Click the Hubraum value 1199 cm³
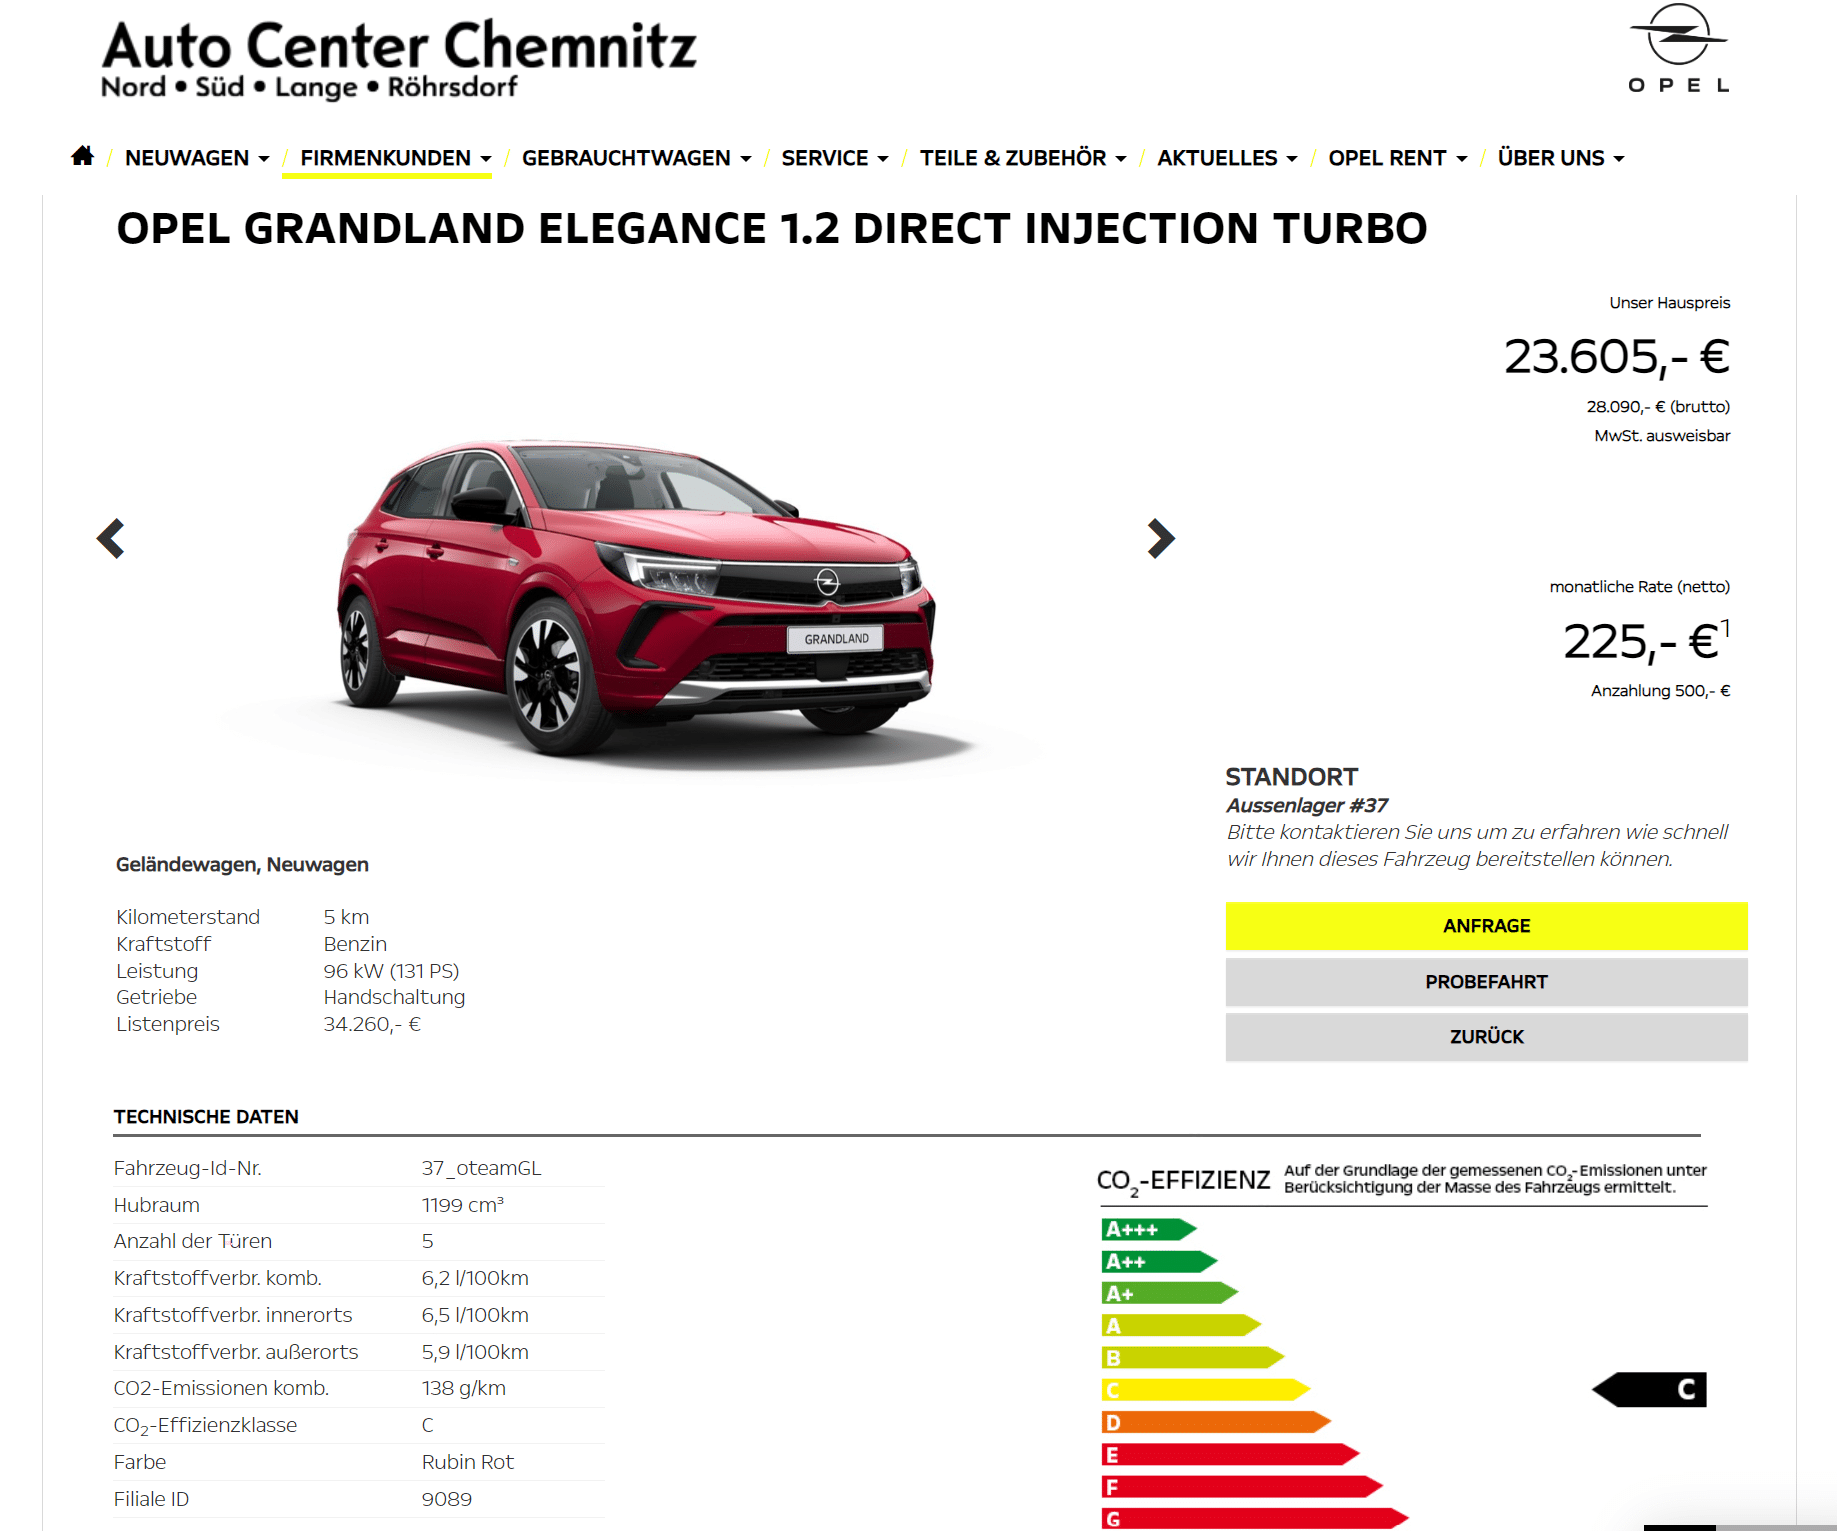 (x=463, y=1205)
